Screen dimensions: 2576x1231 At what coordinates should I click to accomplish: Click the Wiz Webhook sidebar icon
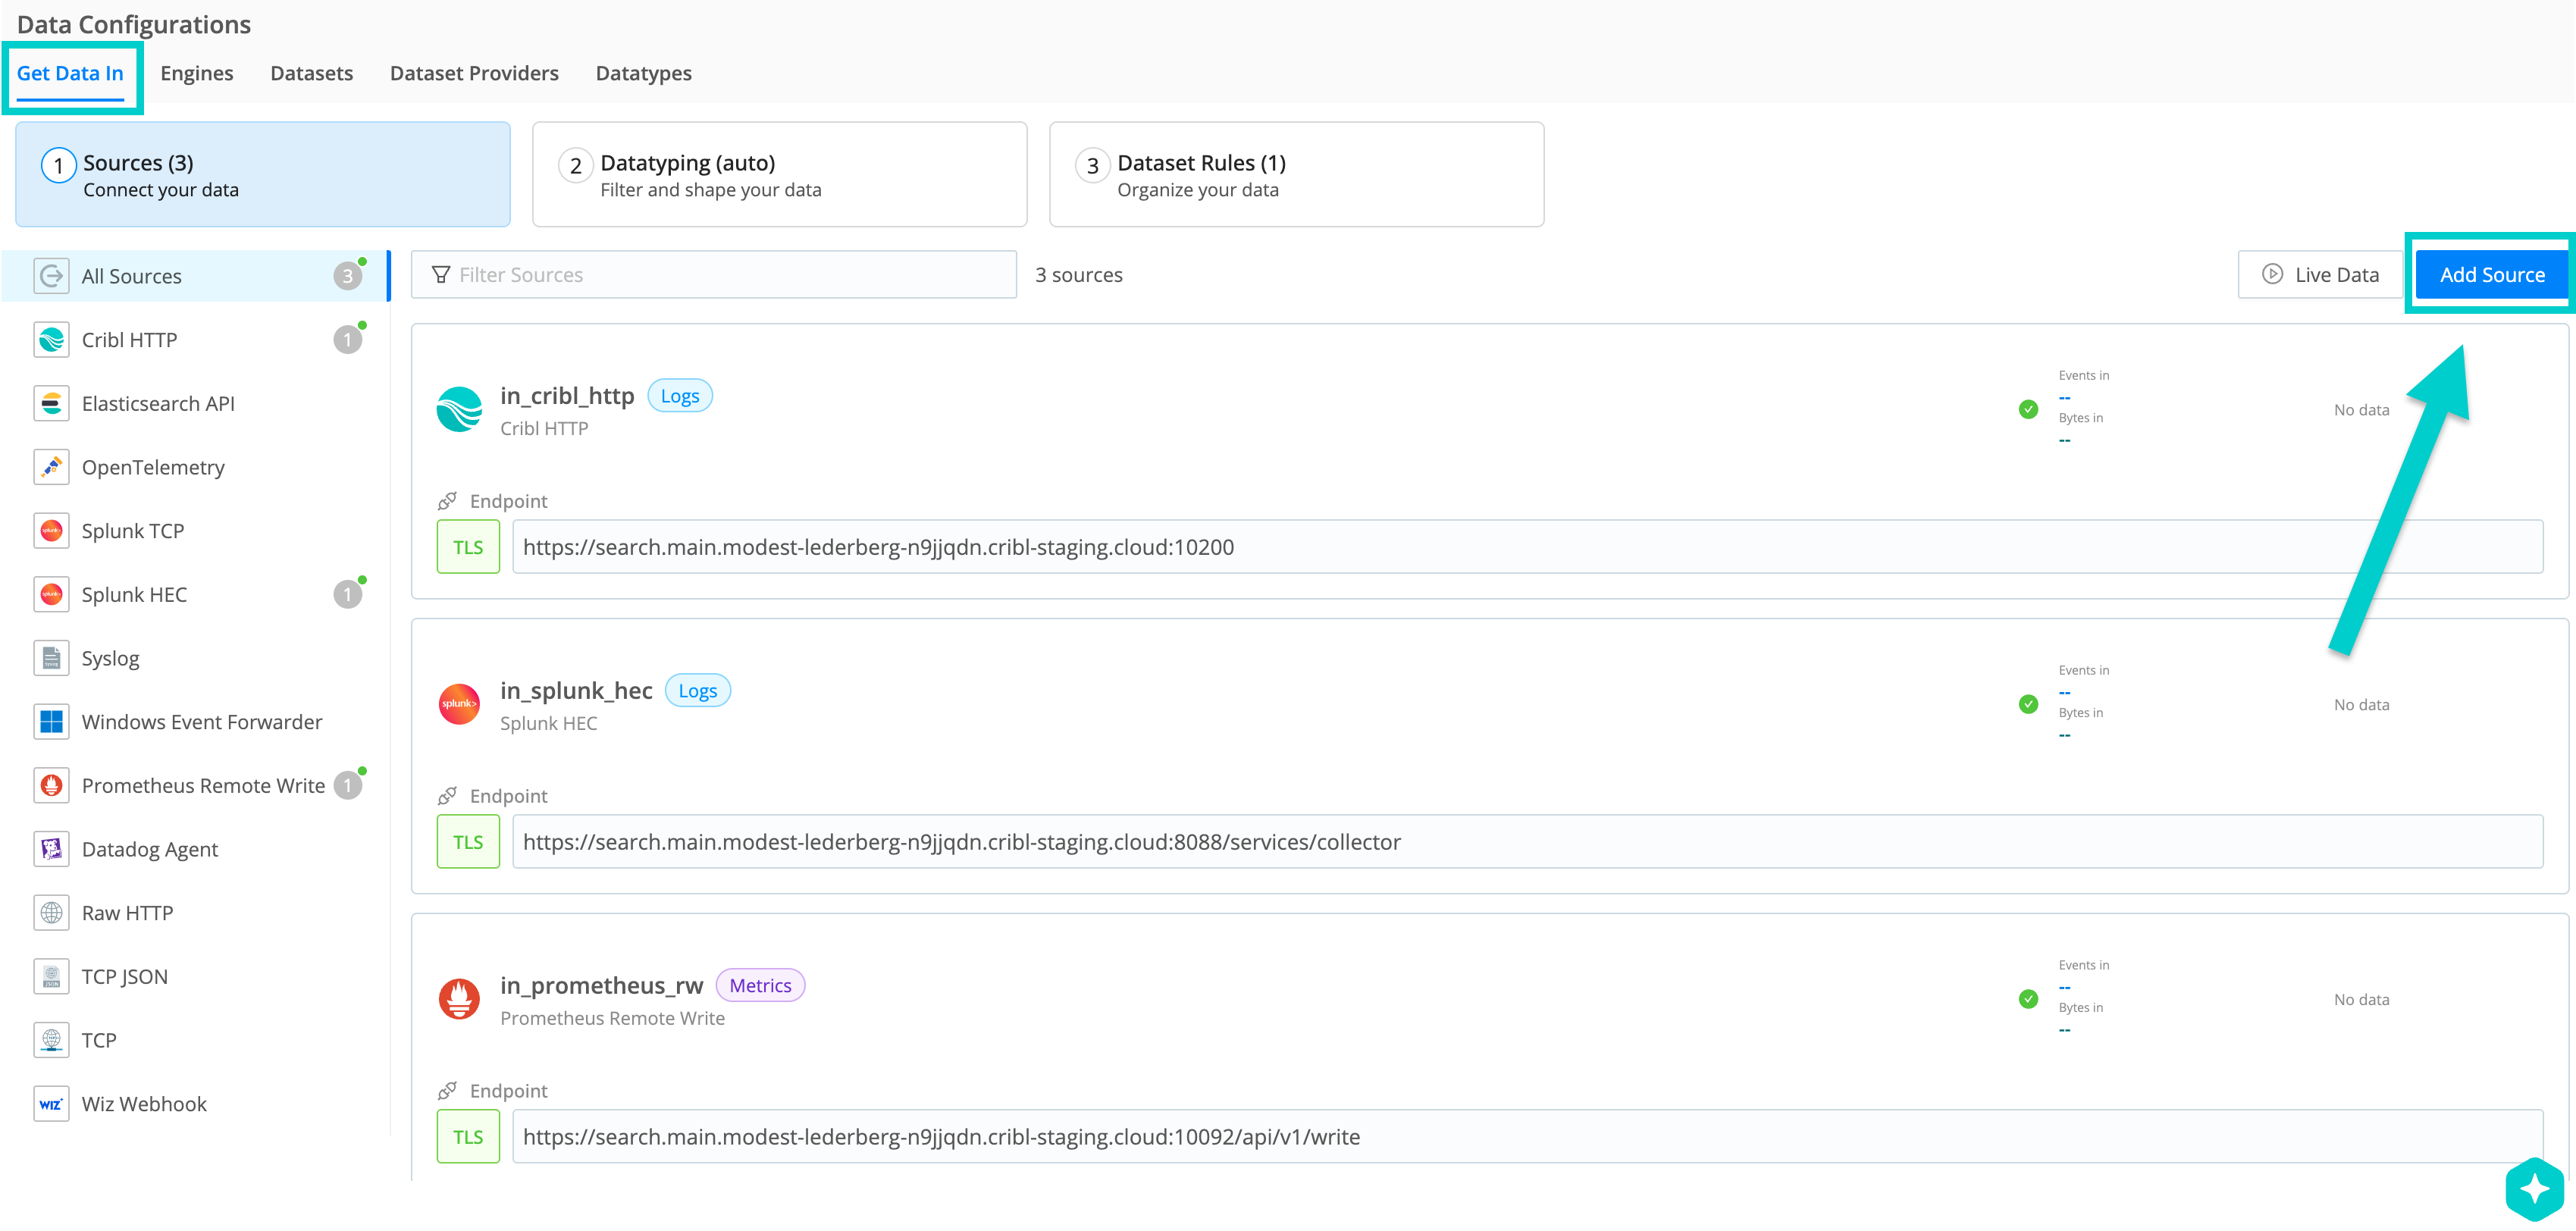click(51, 1104)
